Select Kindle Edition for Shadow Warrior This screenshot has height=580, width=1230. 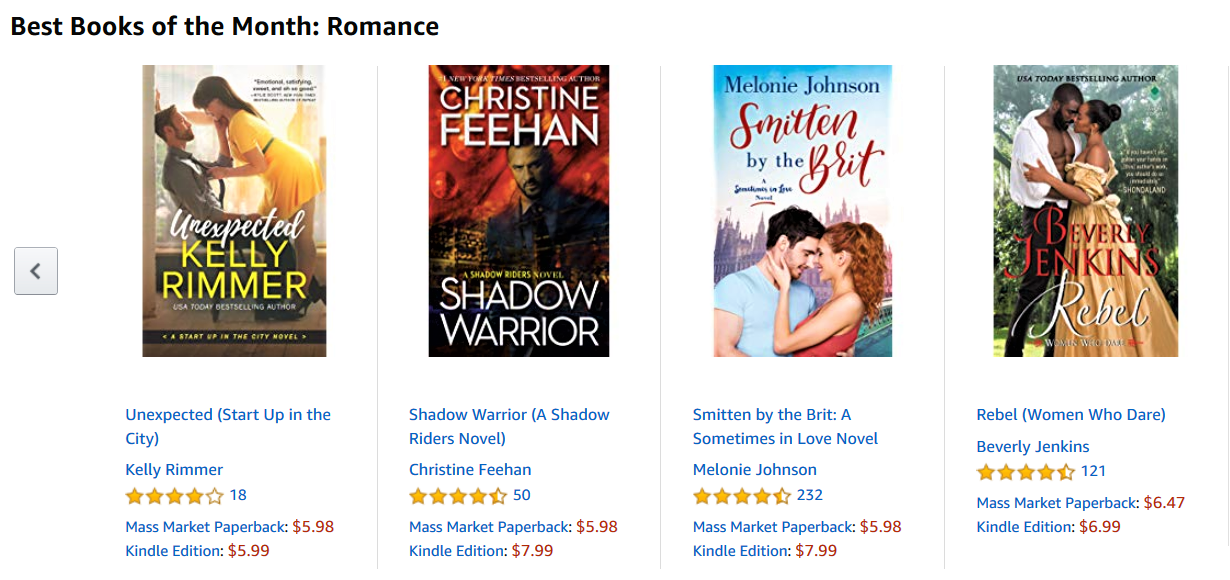(x=458, y=550)
